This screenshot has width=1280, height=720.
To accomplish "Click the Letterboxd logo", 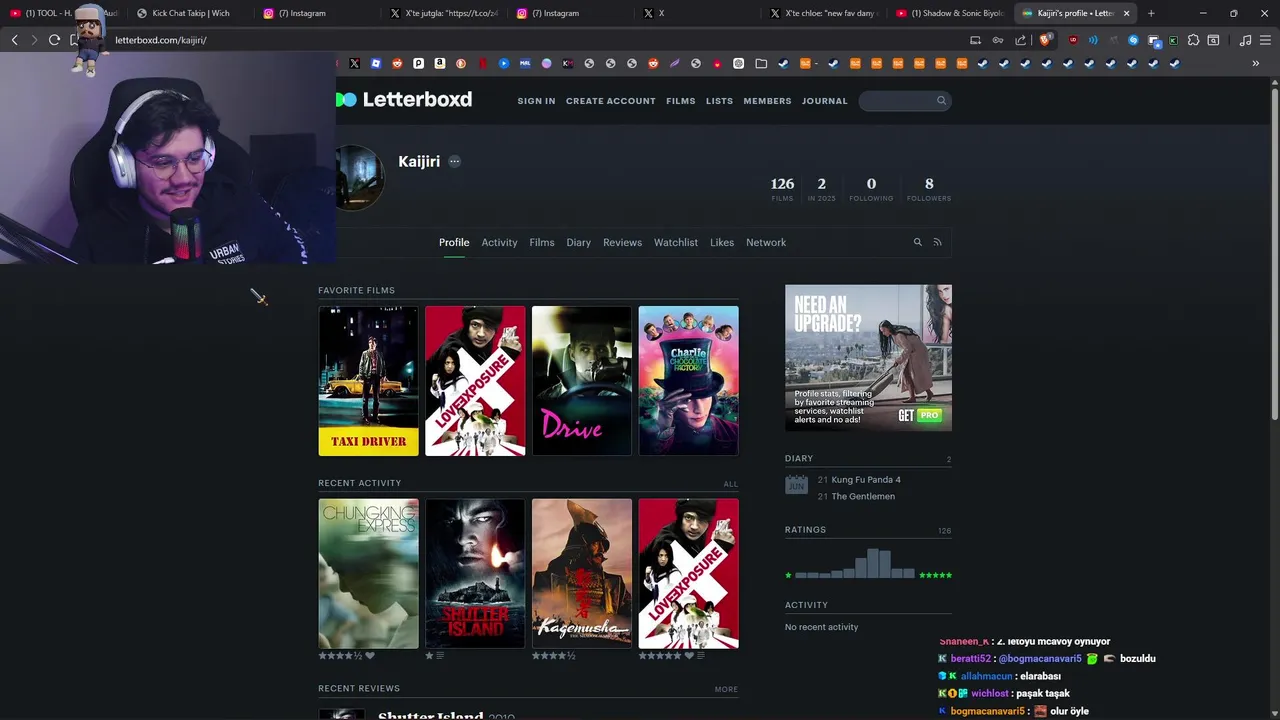I will click(404, 100).
